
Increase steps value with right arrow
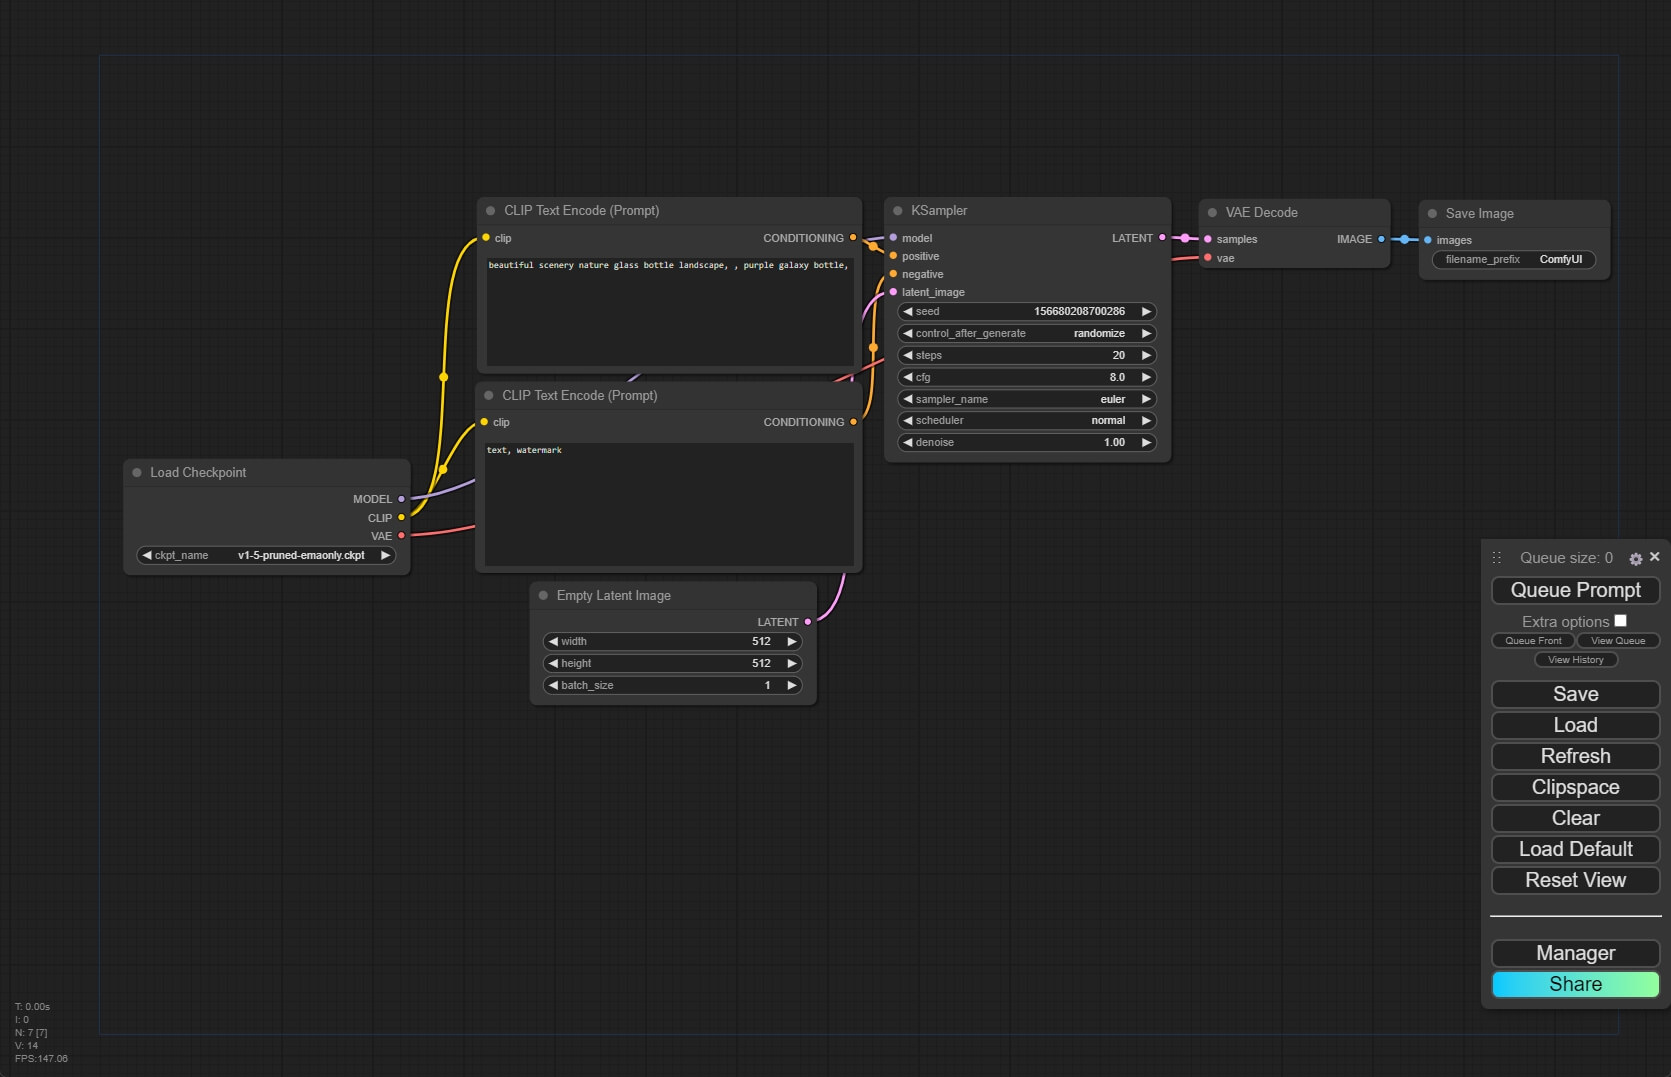[1146, 356]
